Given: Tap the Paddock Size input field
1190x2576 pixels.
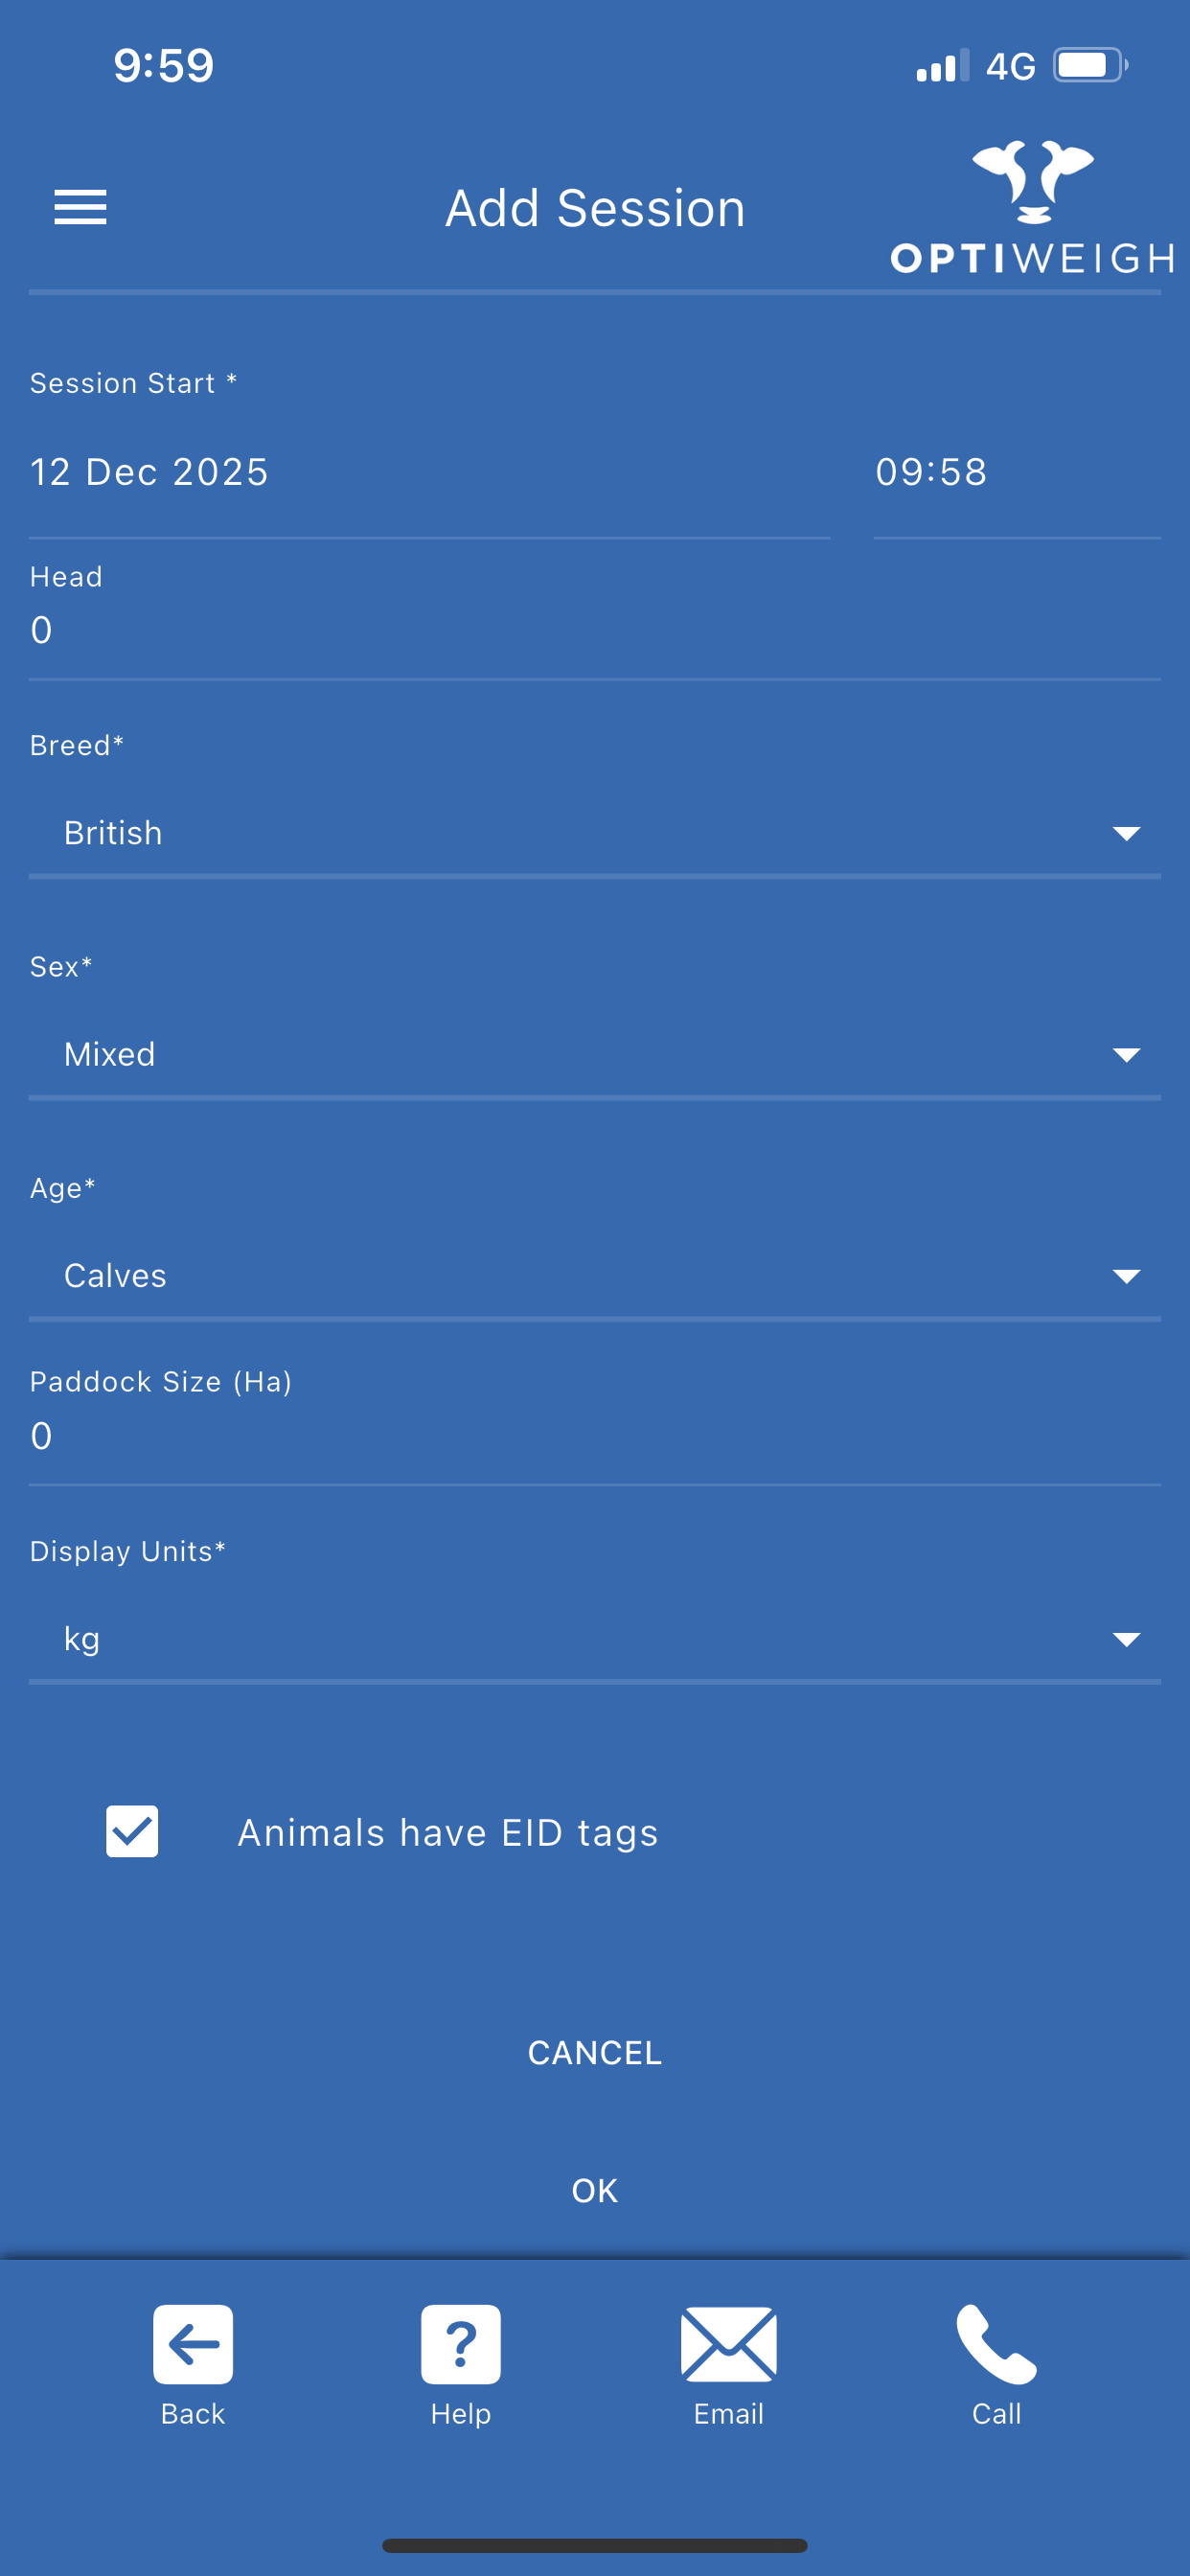Looking at the screenshot, I should [594, 1436].
